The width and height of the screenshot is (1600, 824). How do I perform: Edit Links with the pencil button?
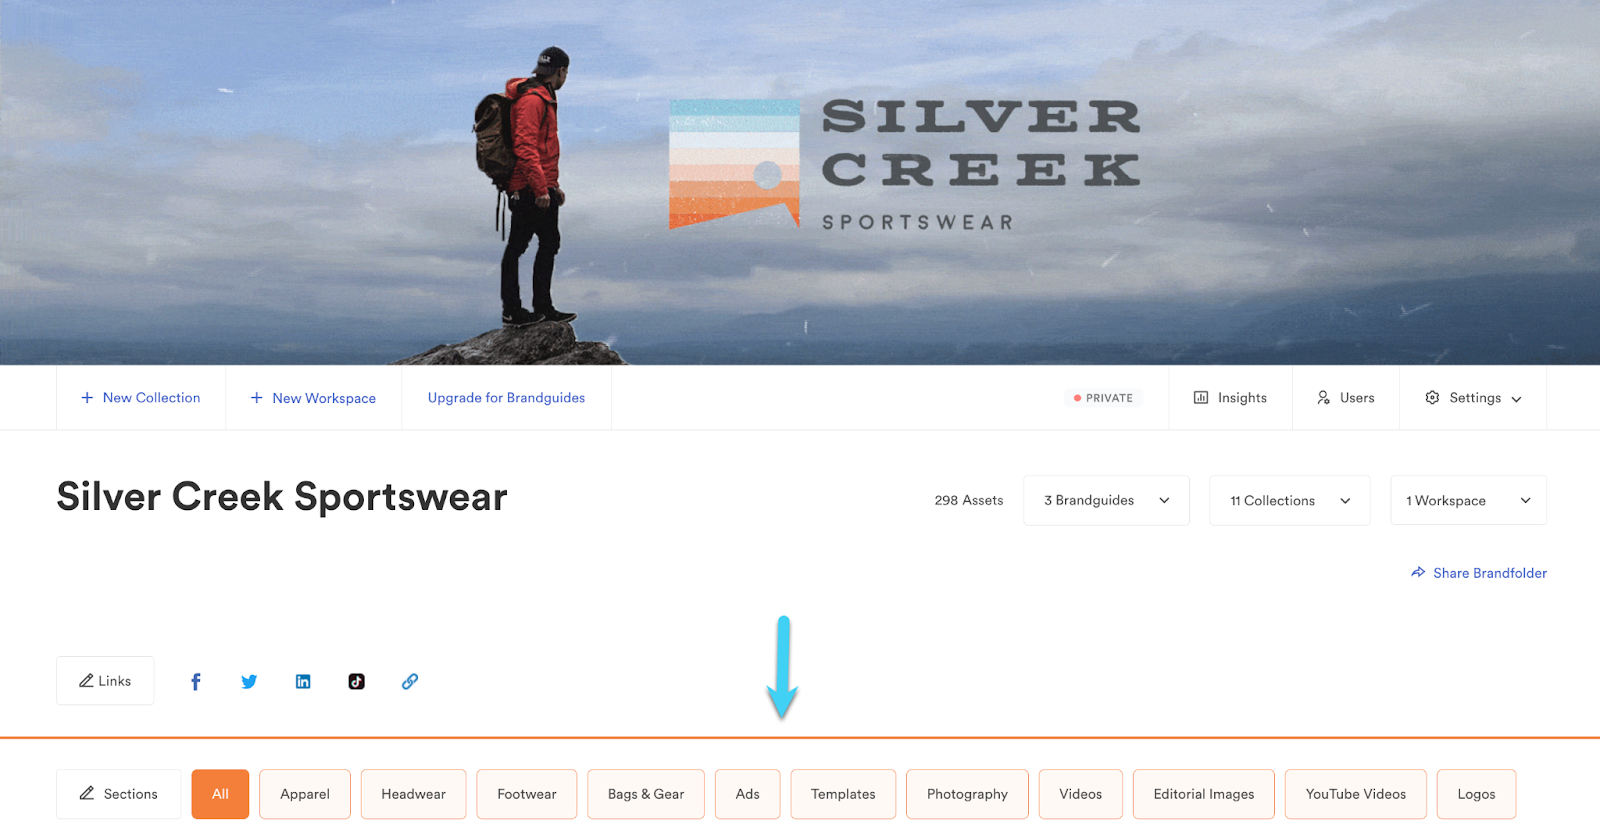pos(105,681)
